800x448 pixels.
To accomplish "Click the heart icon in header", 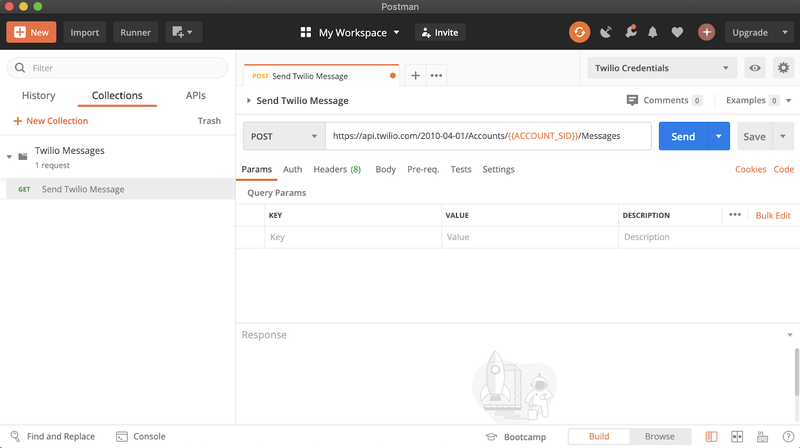I will pyautogui.click(x=677, y=32).
